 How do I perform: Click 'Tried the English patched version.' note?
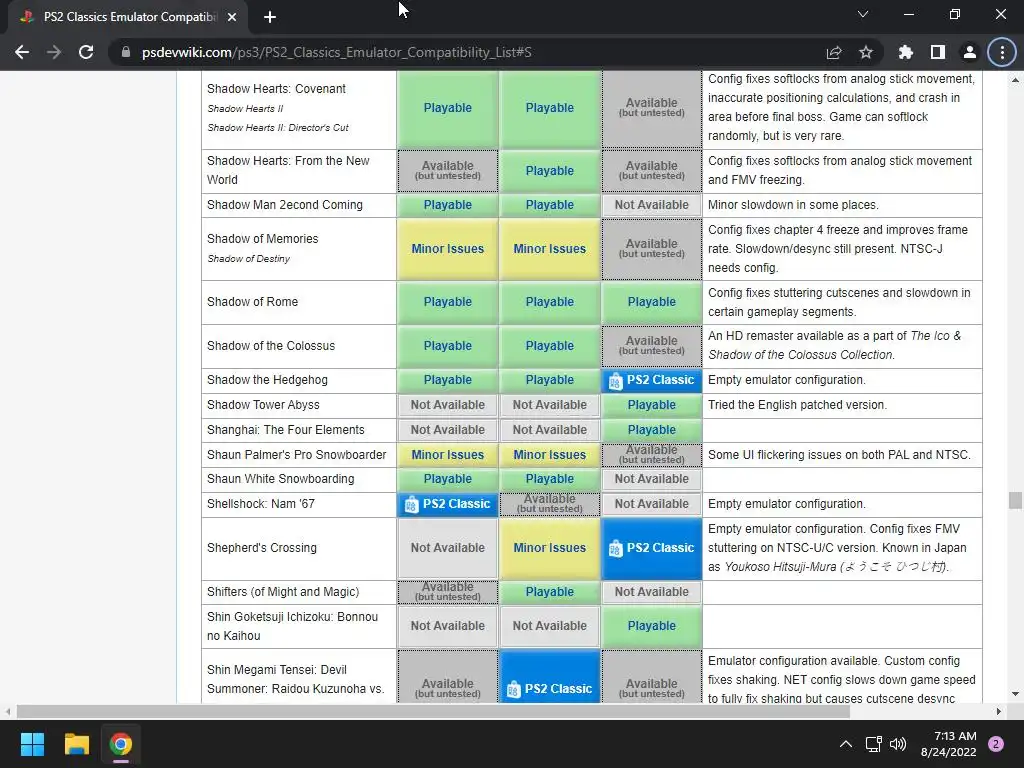point(797,405)
